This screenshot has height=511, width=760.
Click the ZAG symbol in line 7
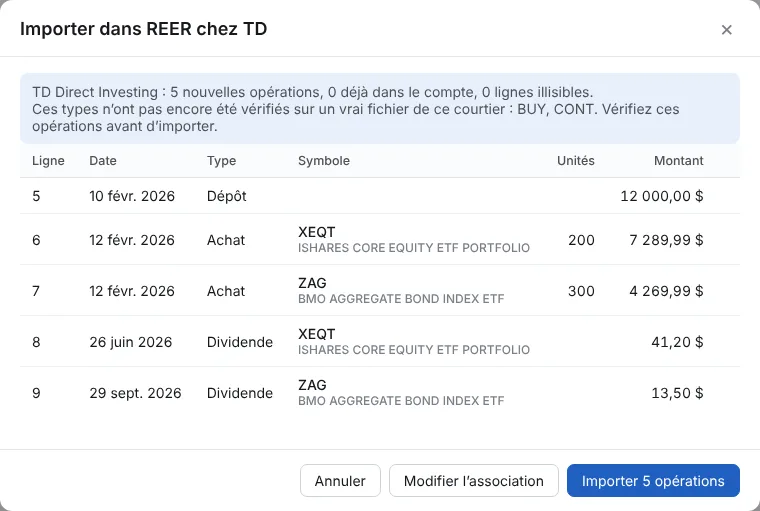tap(312, 283)
